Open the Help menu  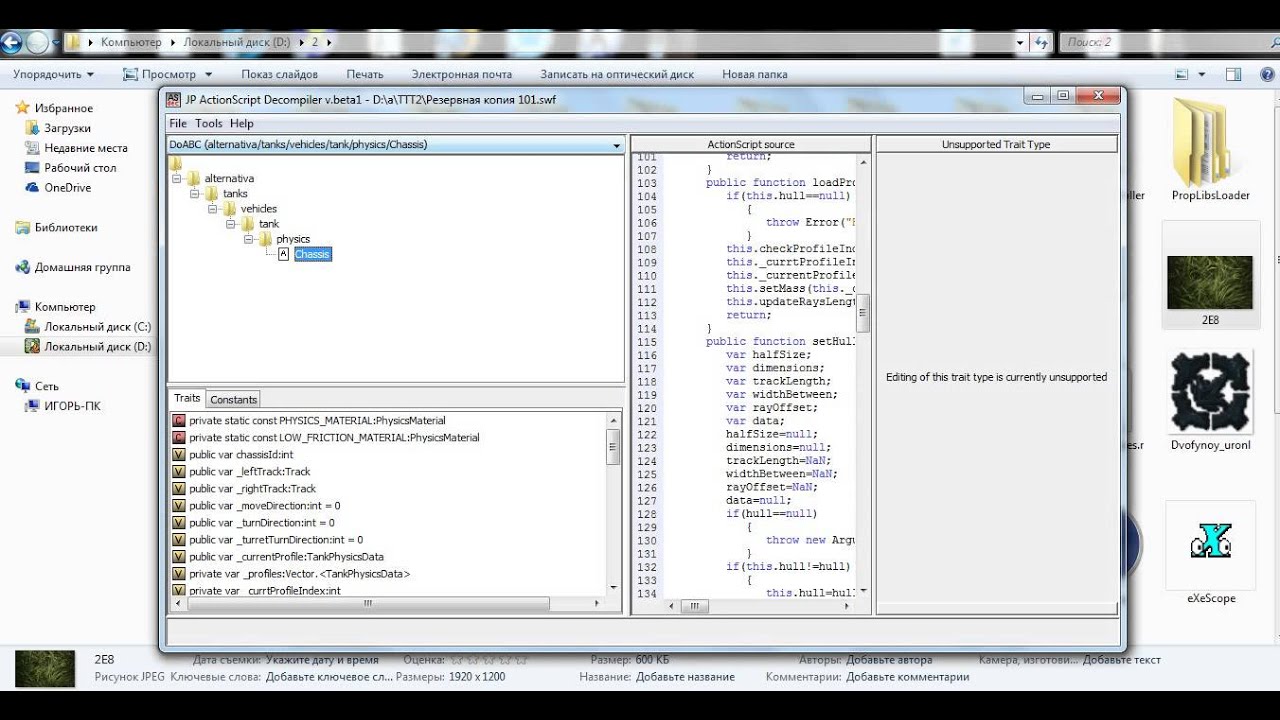(242, 123)
